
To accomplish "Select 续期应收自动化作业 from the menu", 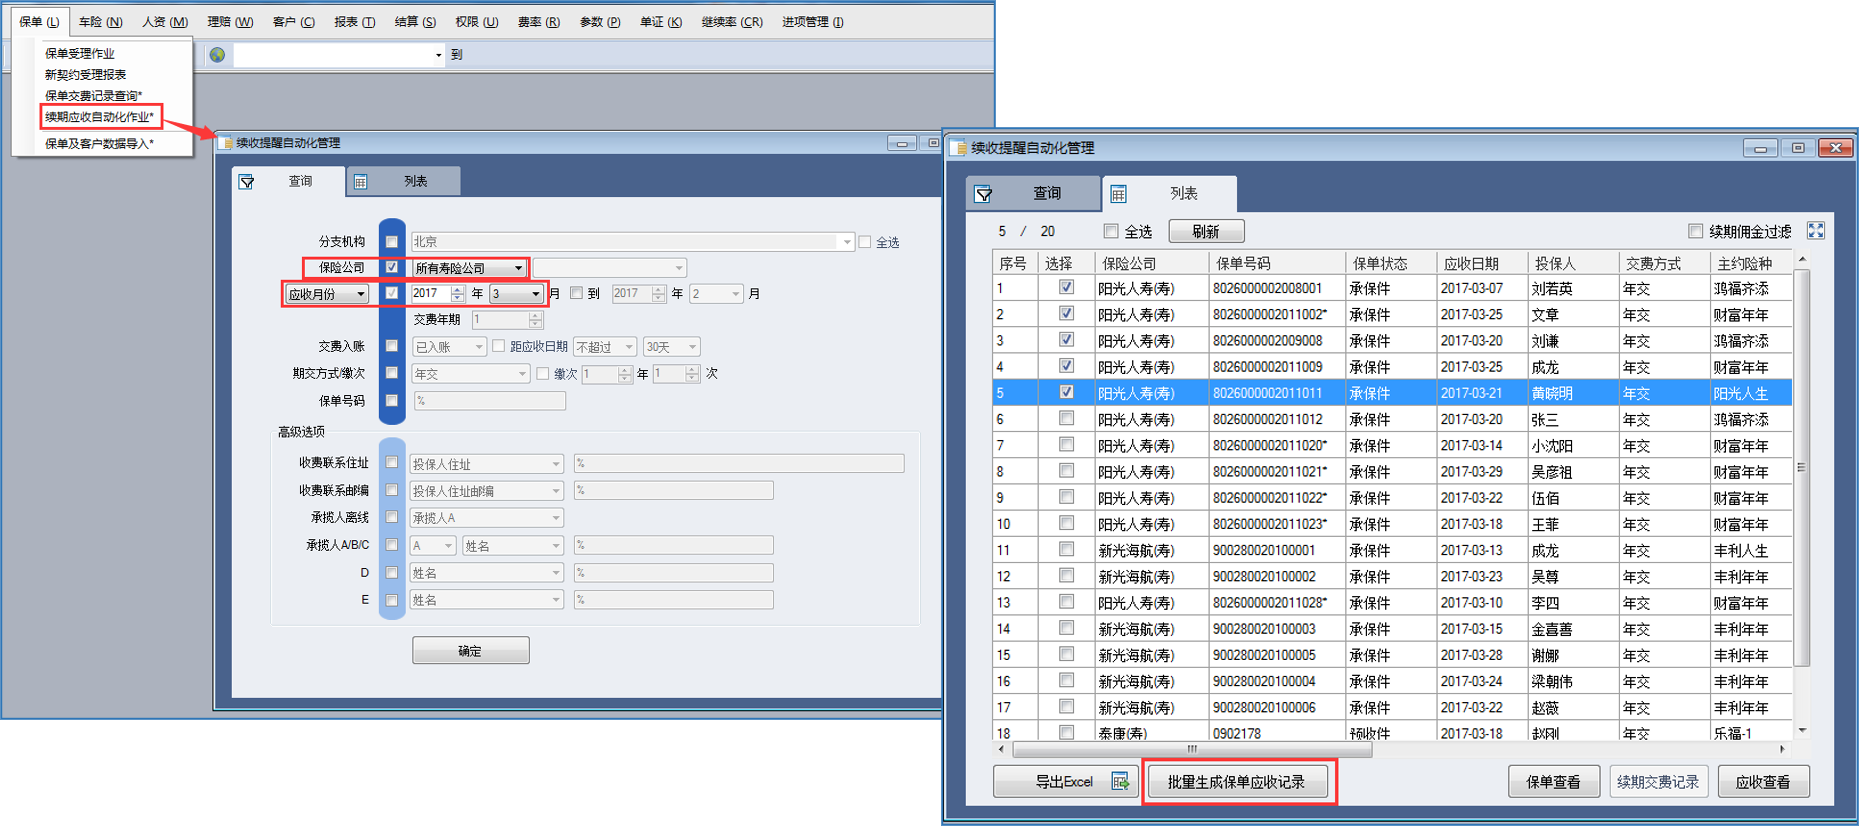I will (99, 117).
